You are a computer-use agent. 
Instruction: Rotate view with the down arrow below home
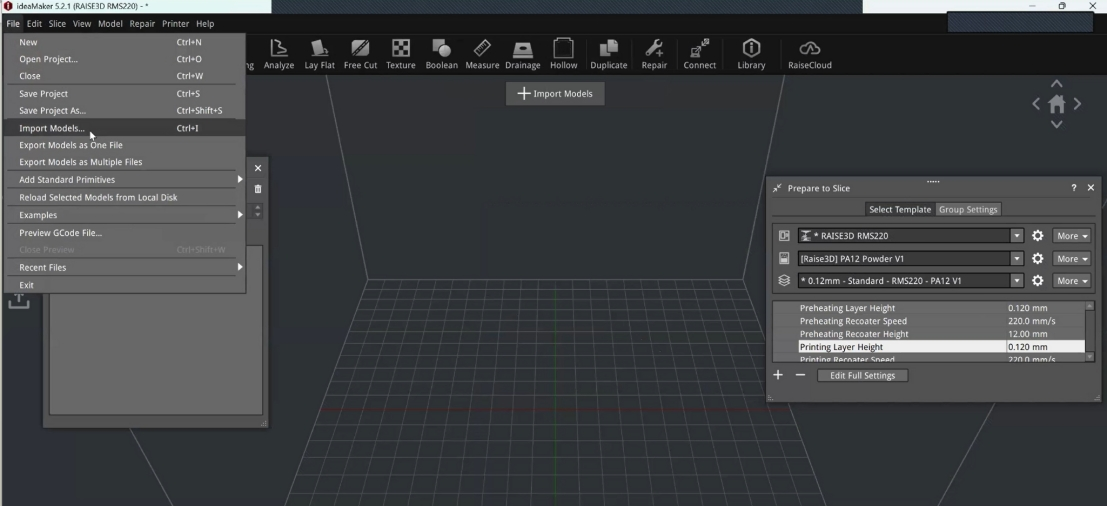coord(1056,124)
